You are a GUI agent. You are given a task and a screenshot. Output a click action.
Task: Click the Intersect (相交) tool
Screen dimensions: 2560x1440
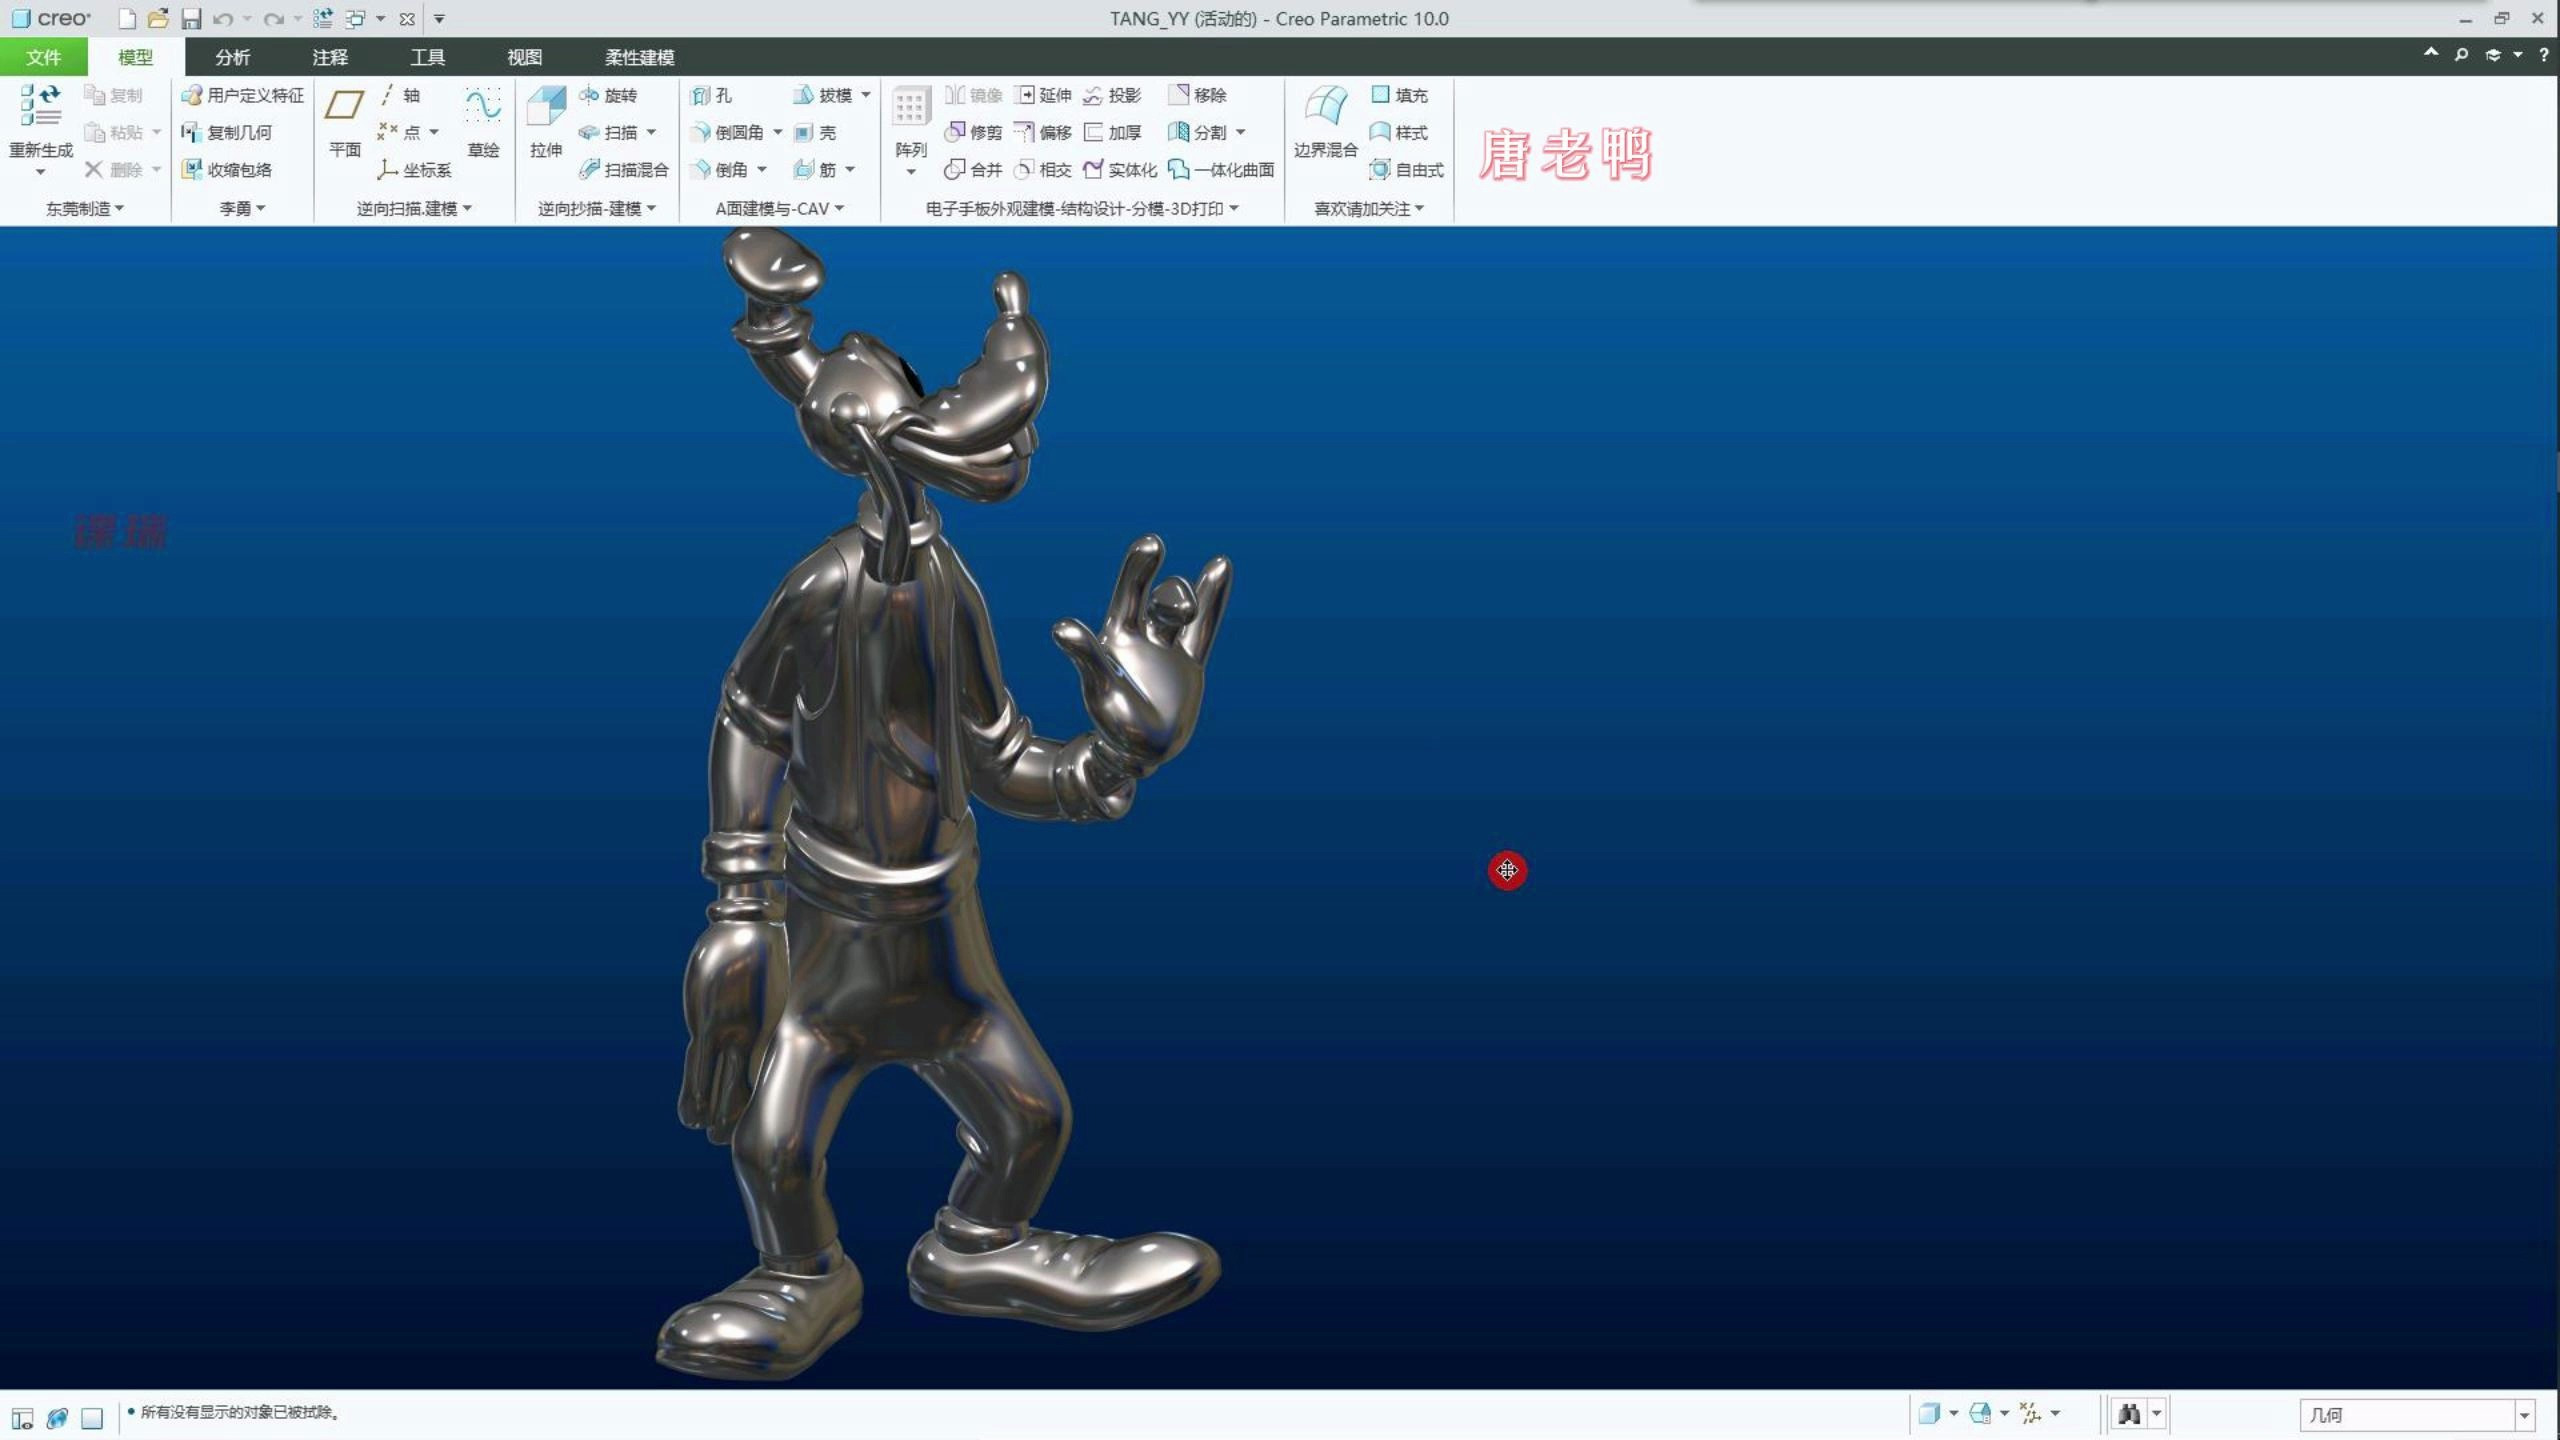point(1043,170)
